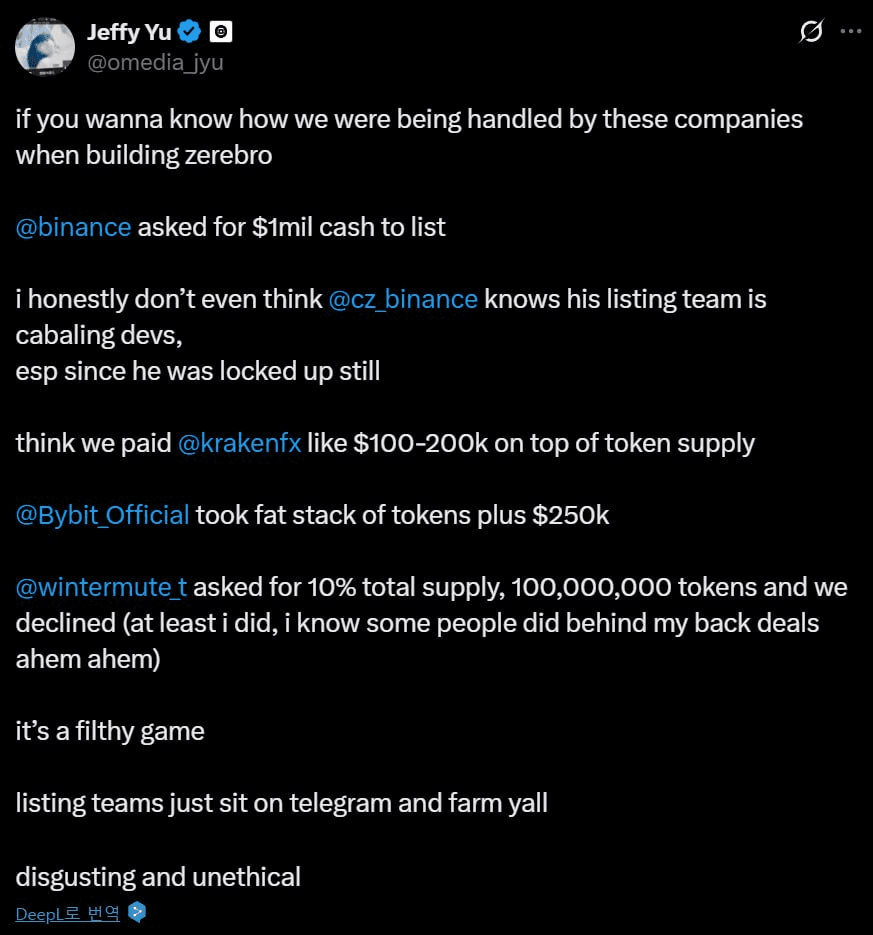Click the "disgusting and unethical" text
Screen dimensions: 873x935
point(158,877)
